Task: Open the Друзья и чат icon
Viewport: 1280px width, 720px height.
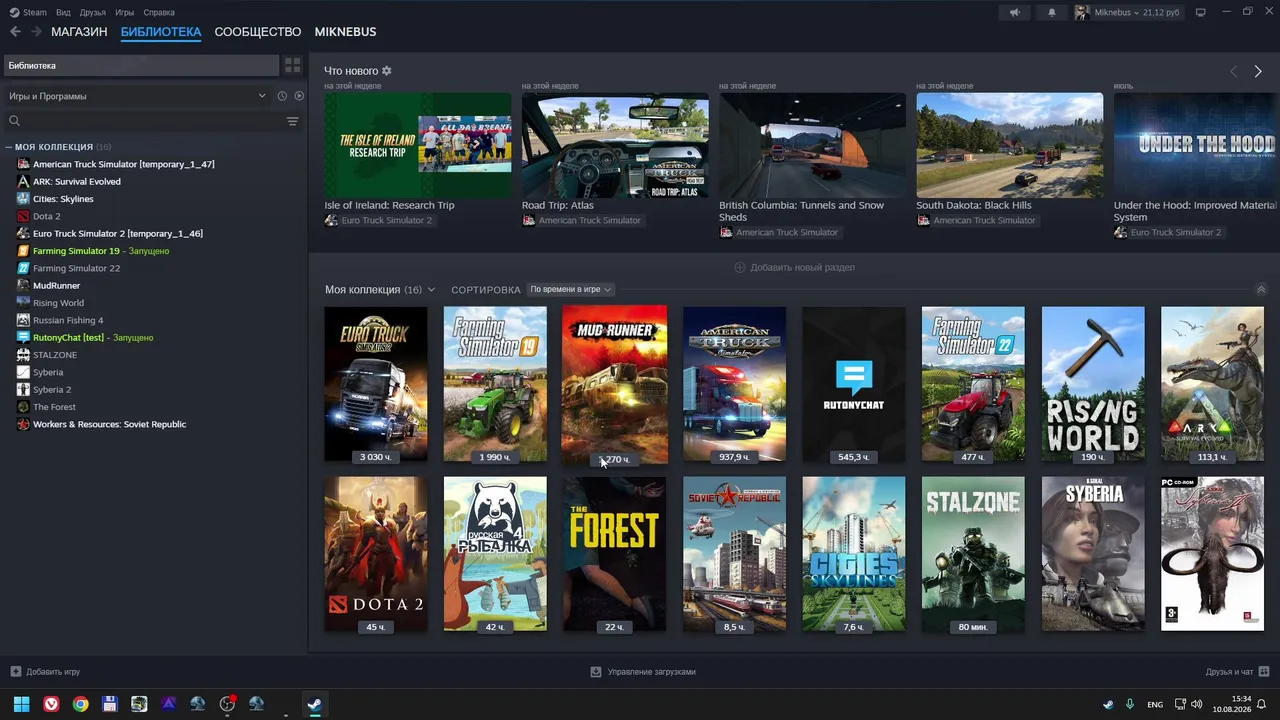Action: (1264, 672)
